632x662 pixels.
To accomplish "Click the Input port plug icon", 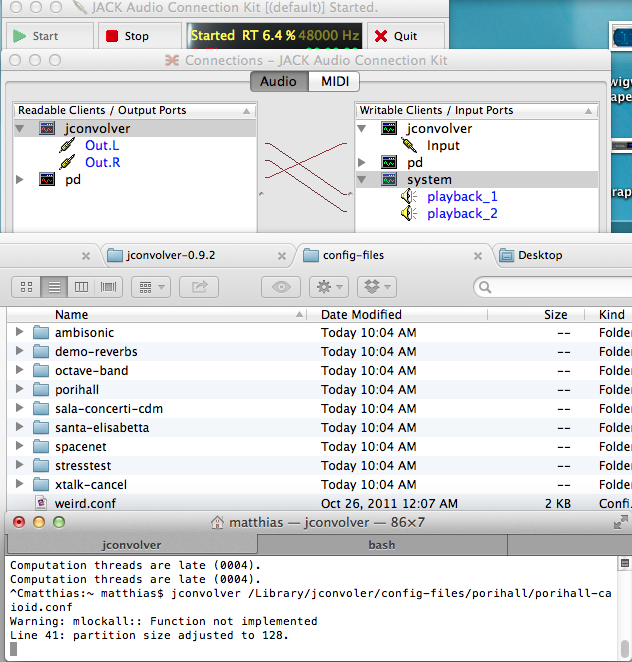I will point(409,146).
